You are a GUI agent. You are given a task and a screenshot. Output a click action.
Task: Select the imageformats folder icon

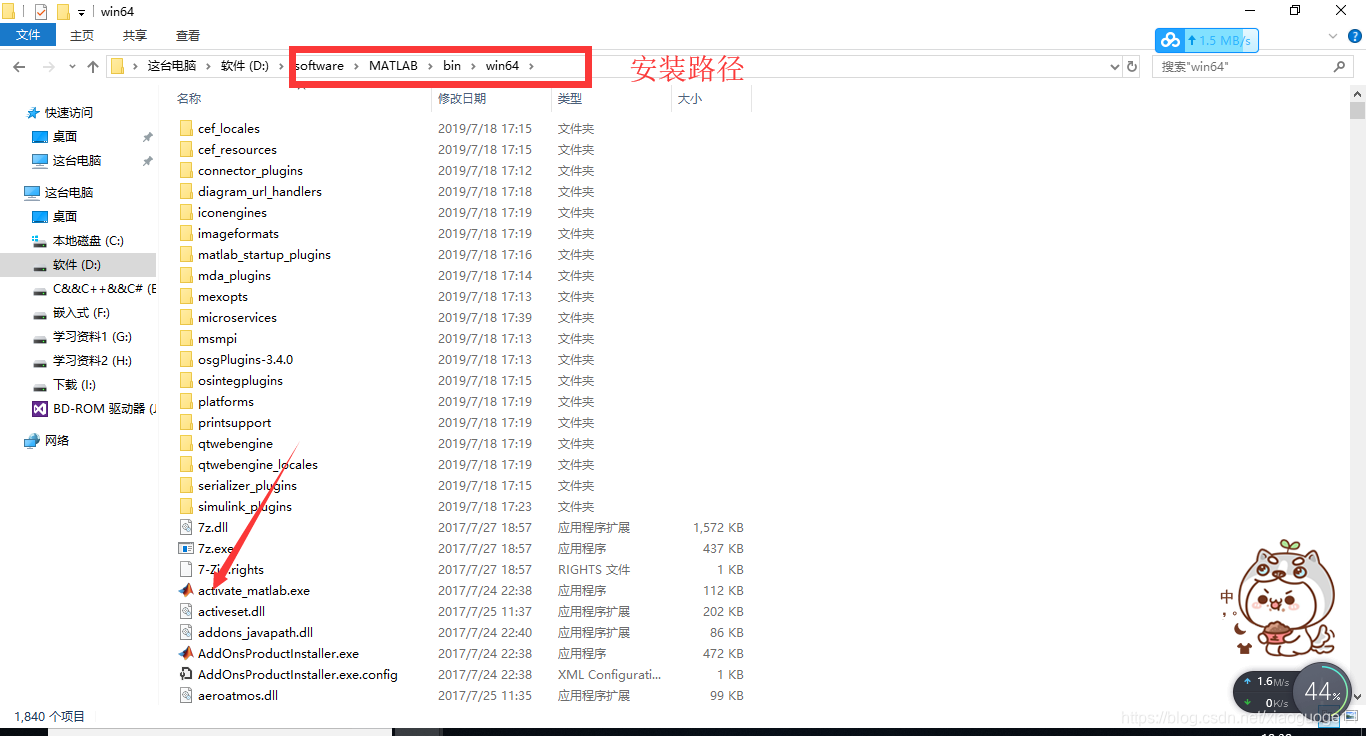(186, 234)
